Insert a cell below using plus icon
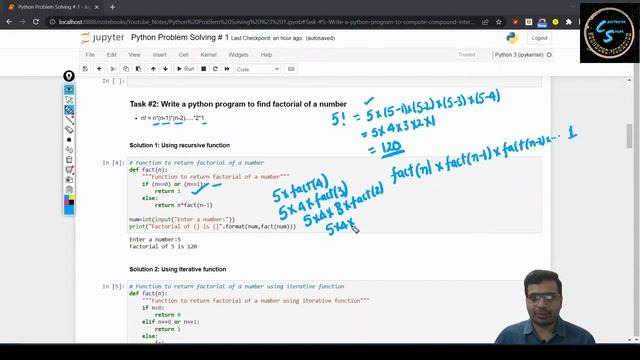The height and width of the screenshot is (360, 640). pos(99,69)
